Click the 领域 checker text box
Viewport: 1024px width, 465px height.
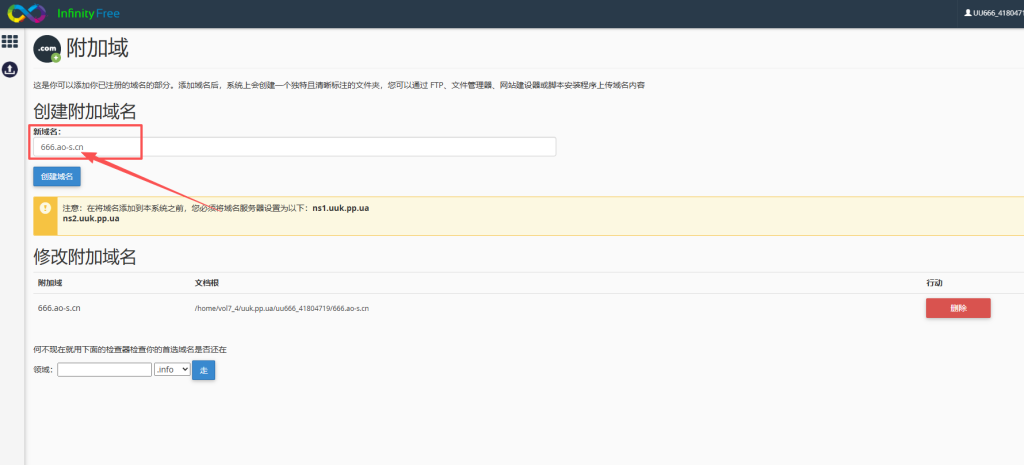coord(104,370)
